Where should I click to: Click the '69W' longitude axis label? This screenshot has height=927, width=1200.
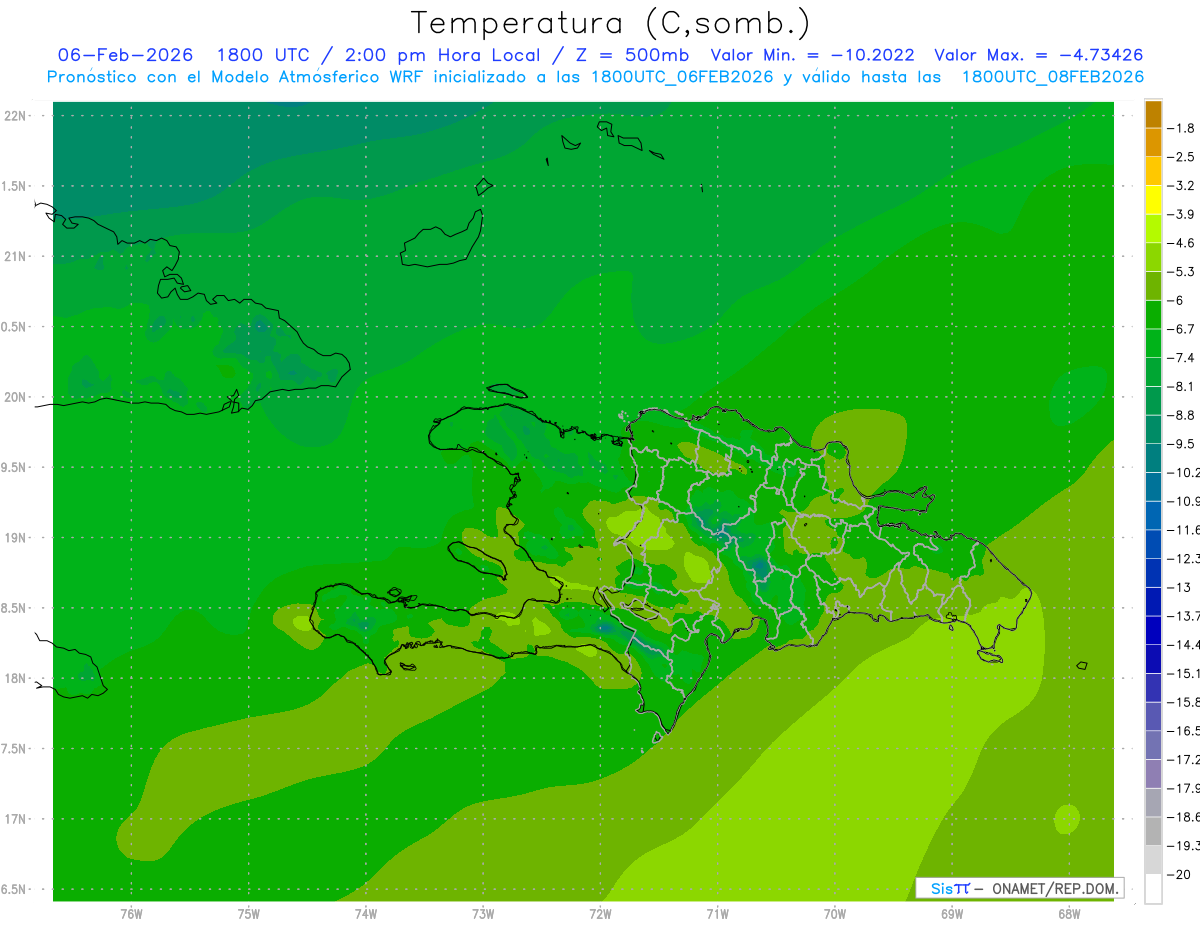point(952,913)
